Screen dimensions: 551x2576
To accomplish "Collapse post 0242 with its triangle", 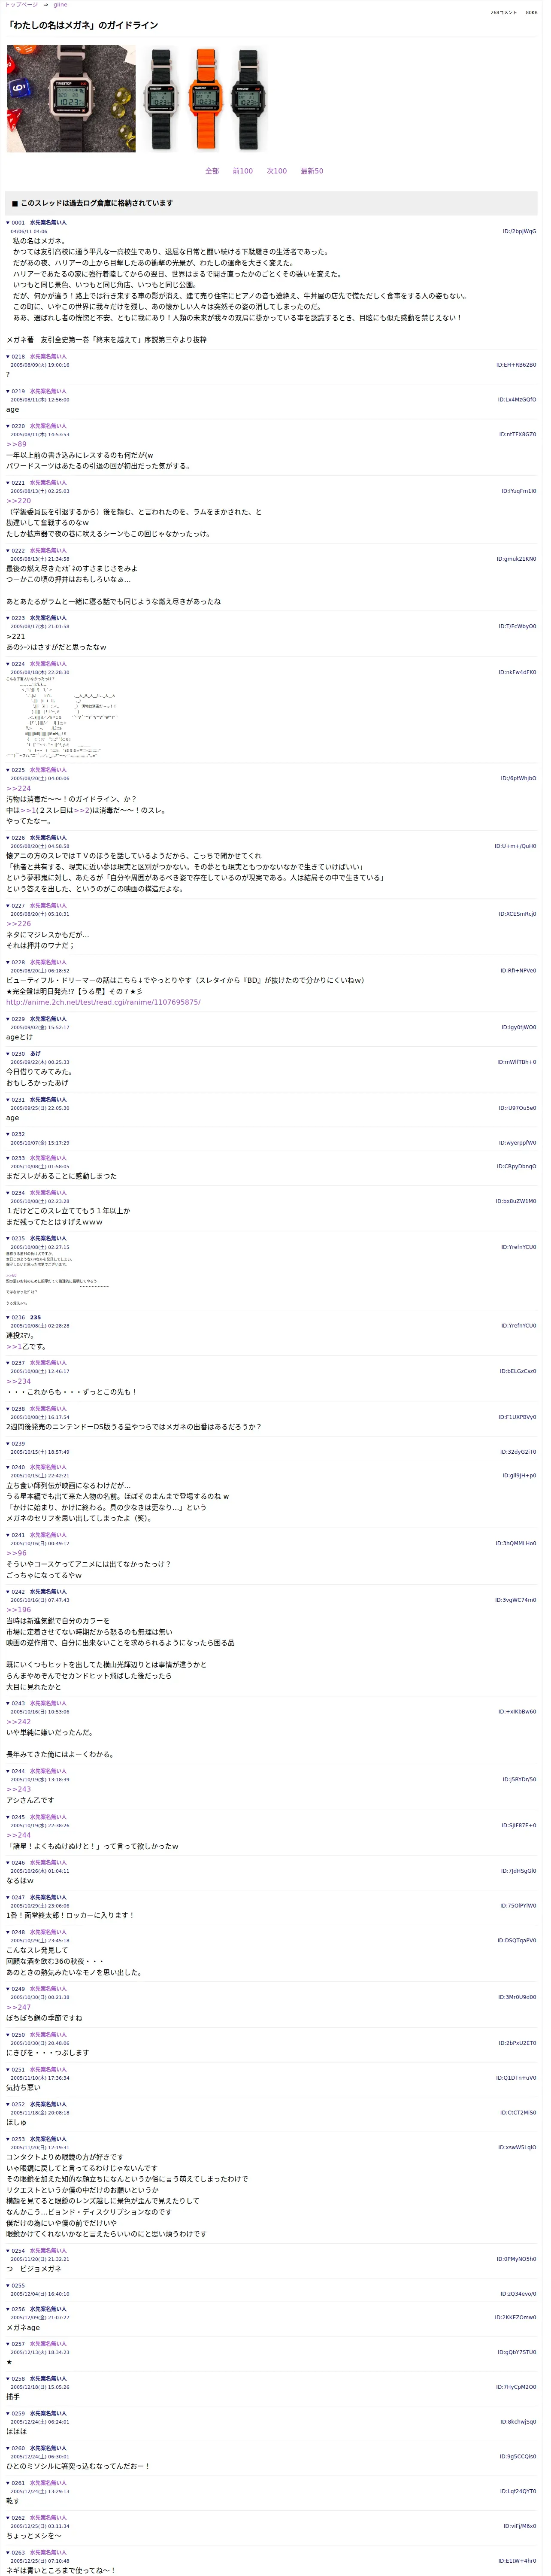I will (8, 1592).
